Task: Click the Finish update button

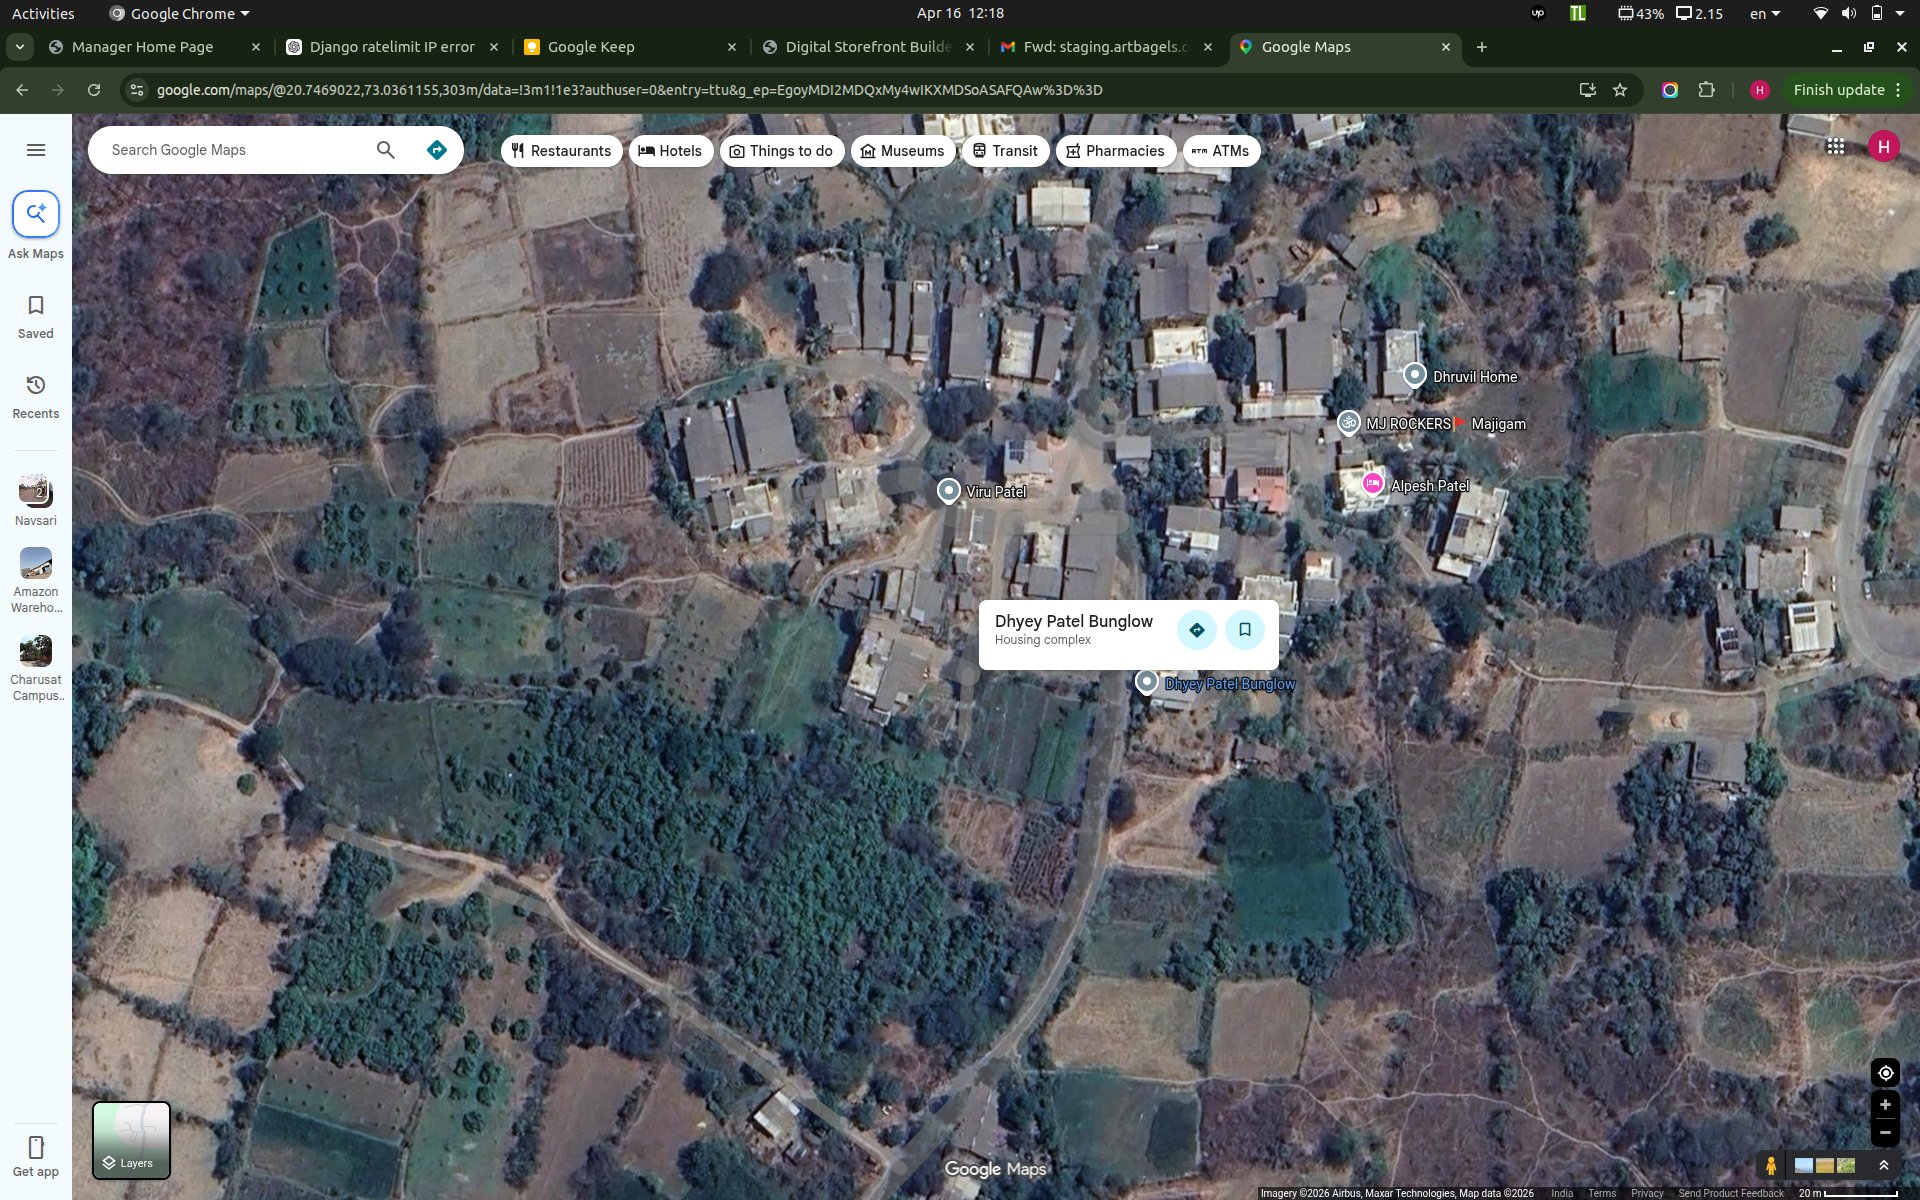Action: coord(1838,90)
